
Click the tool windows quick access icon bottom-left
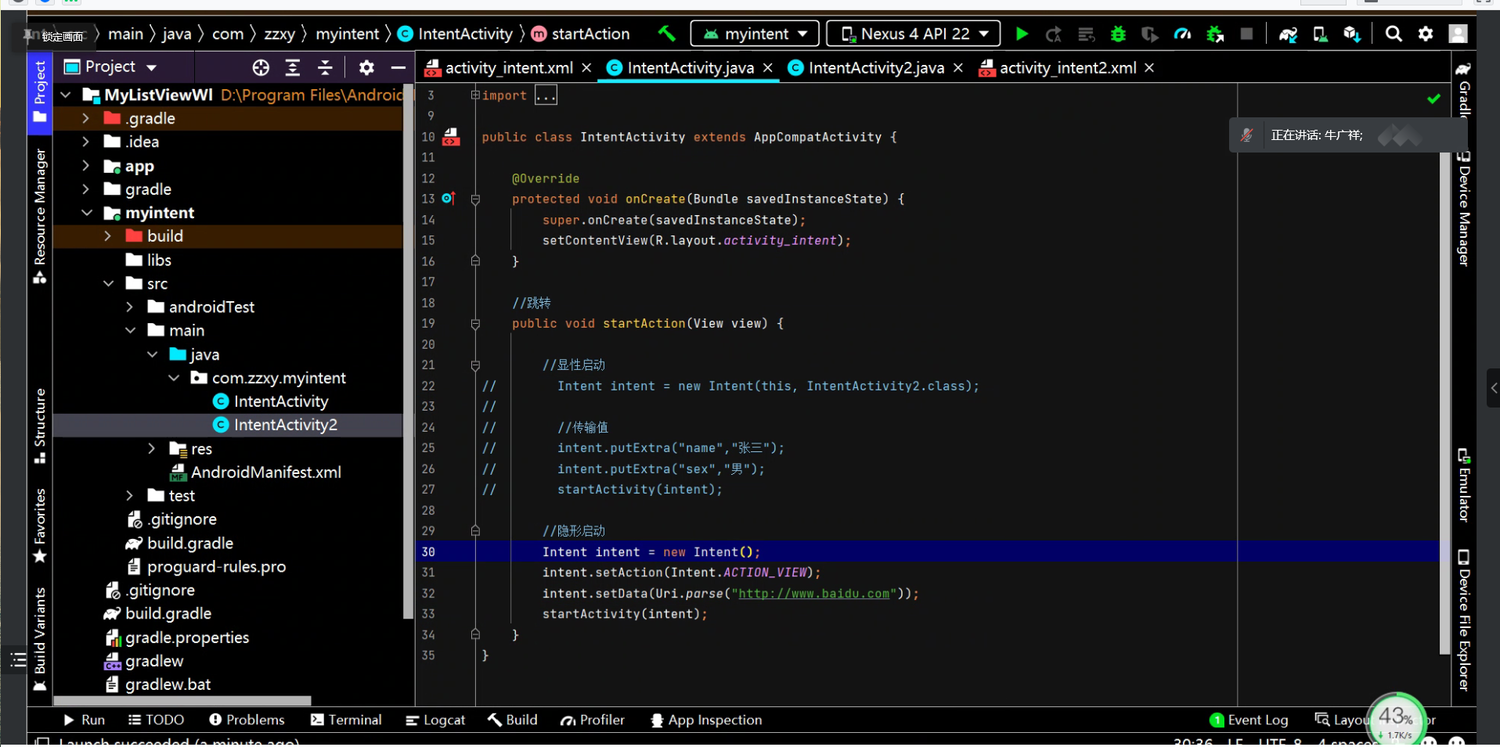tap(18, 659)
